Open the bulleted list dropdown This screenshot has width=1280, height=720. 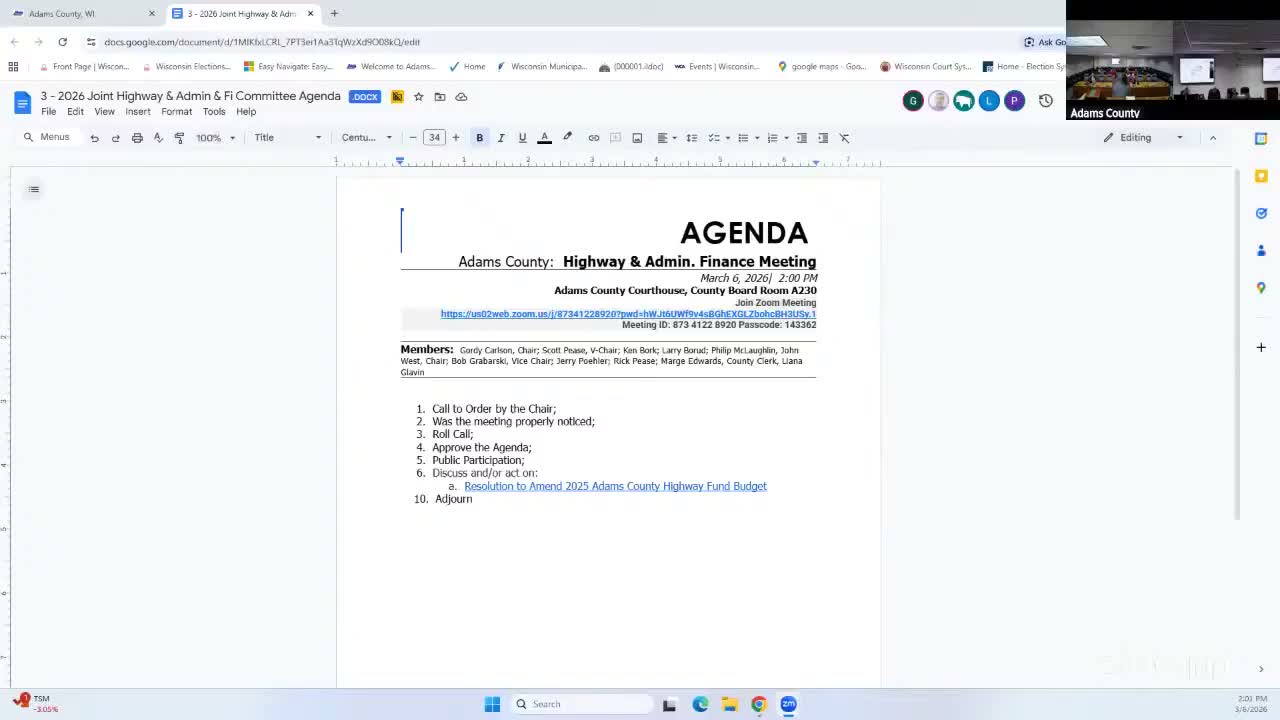(x=748, y=138)
